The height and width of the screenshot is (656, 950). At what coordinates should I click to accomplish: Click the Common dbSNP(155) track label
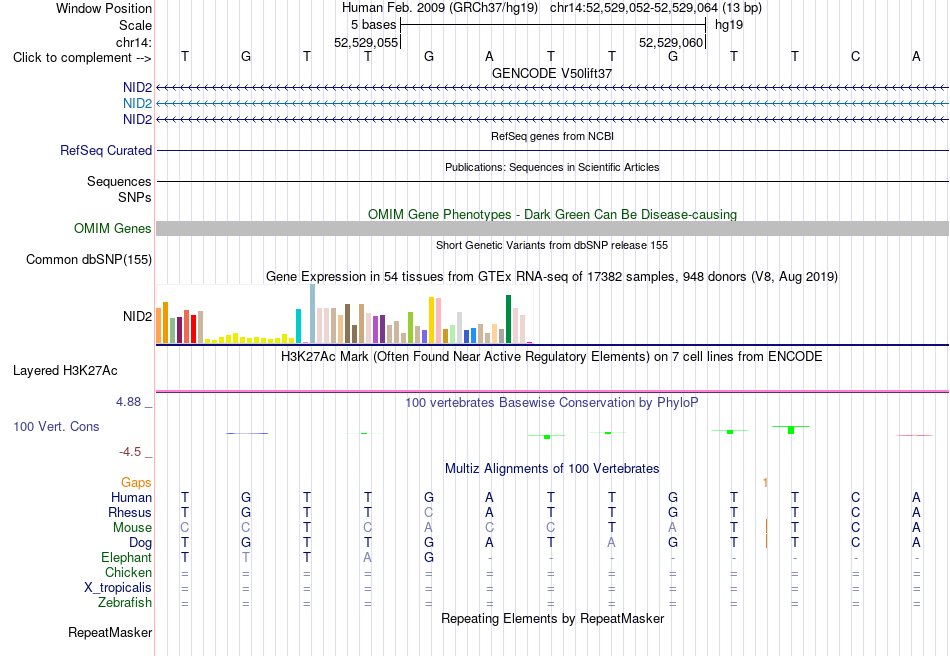[88, 259]
